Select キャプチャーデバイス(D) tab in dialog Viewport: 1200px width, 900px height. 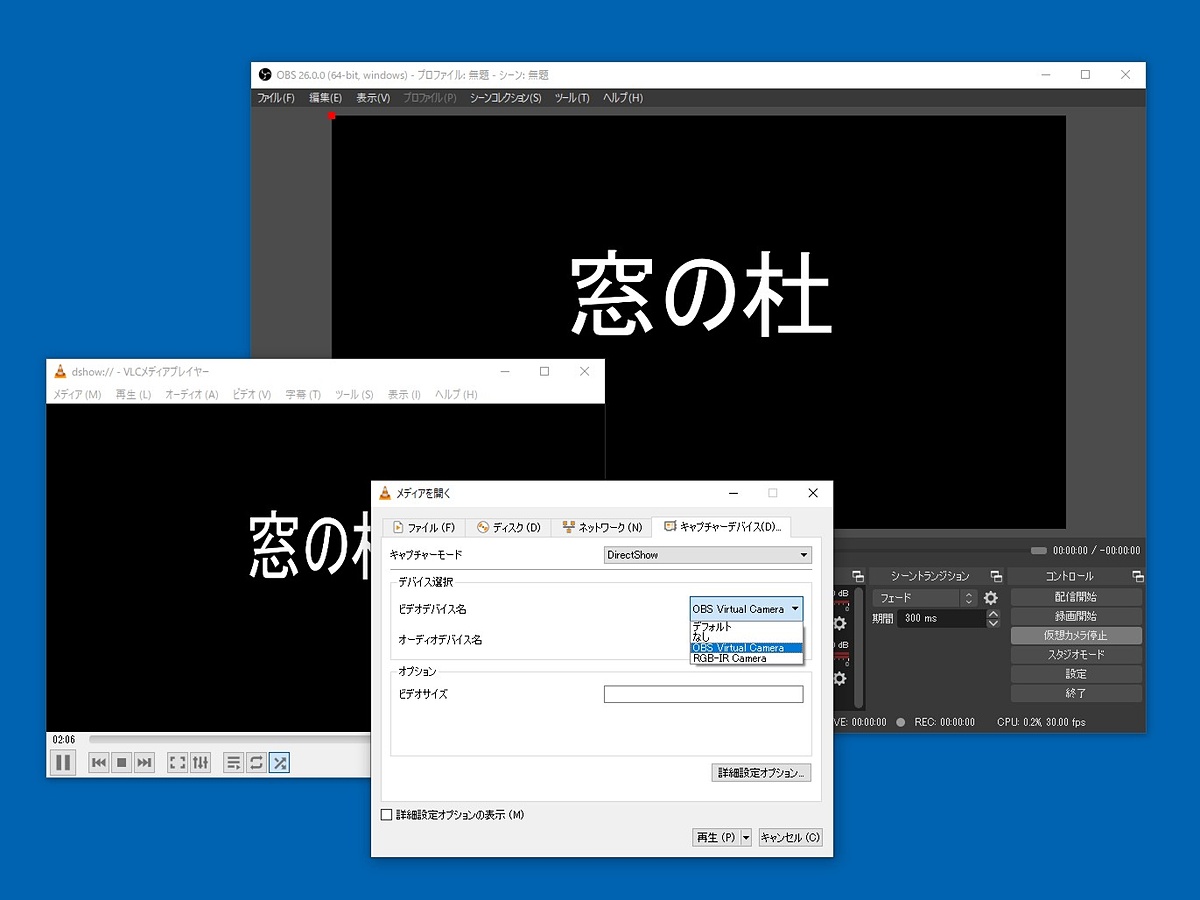721,527
